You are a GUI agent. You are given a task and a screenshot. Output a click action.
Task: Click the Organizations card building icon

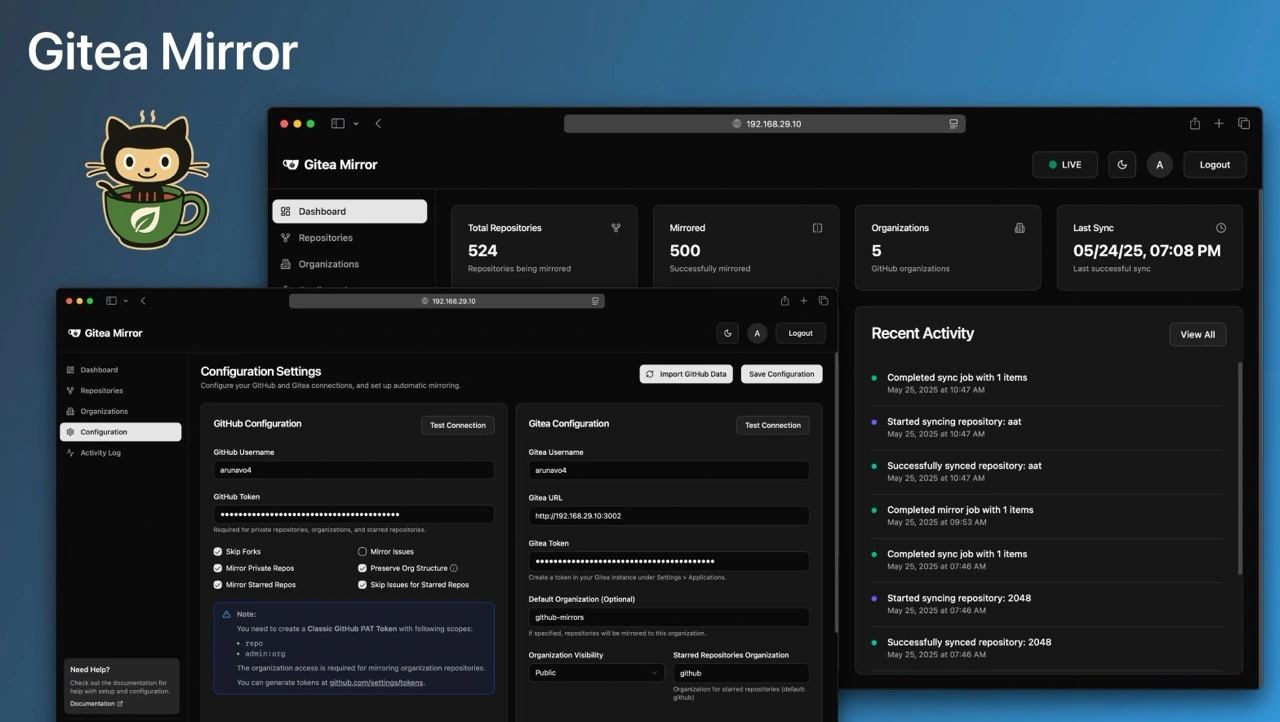(x=1019, y=228)
